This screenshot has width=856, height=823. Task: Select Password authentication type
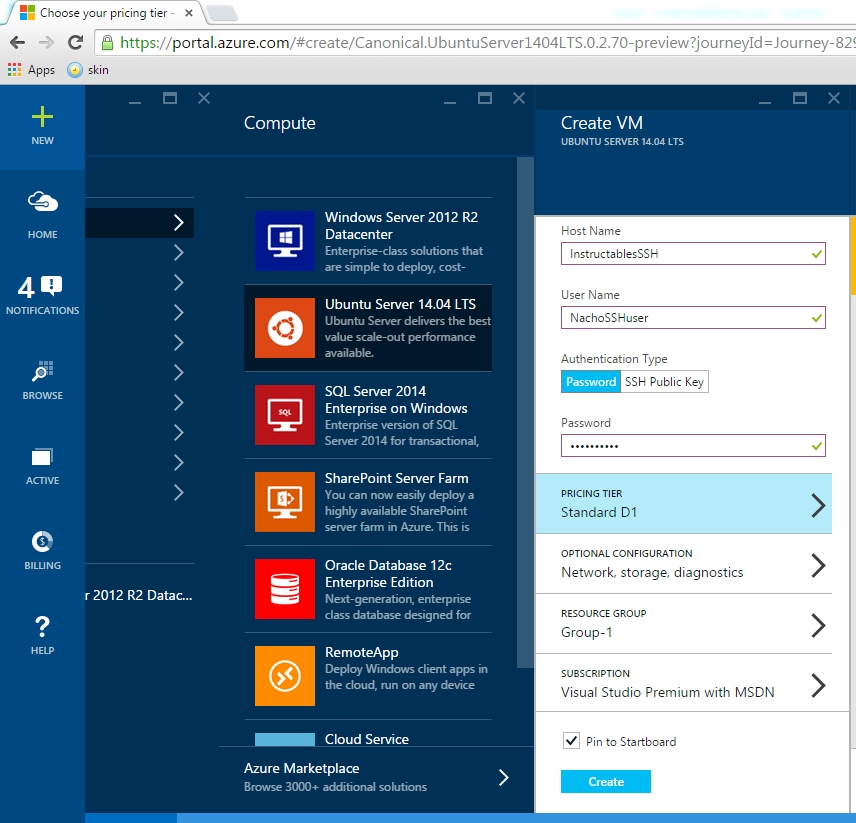589,381
